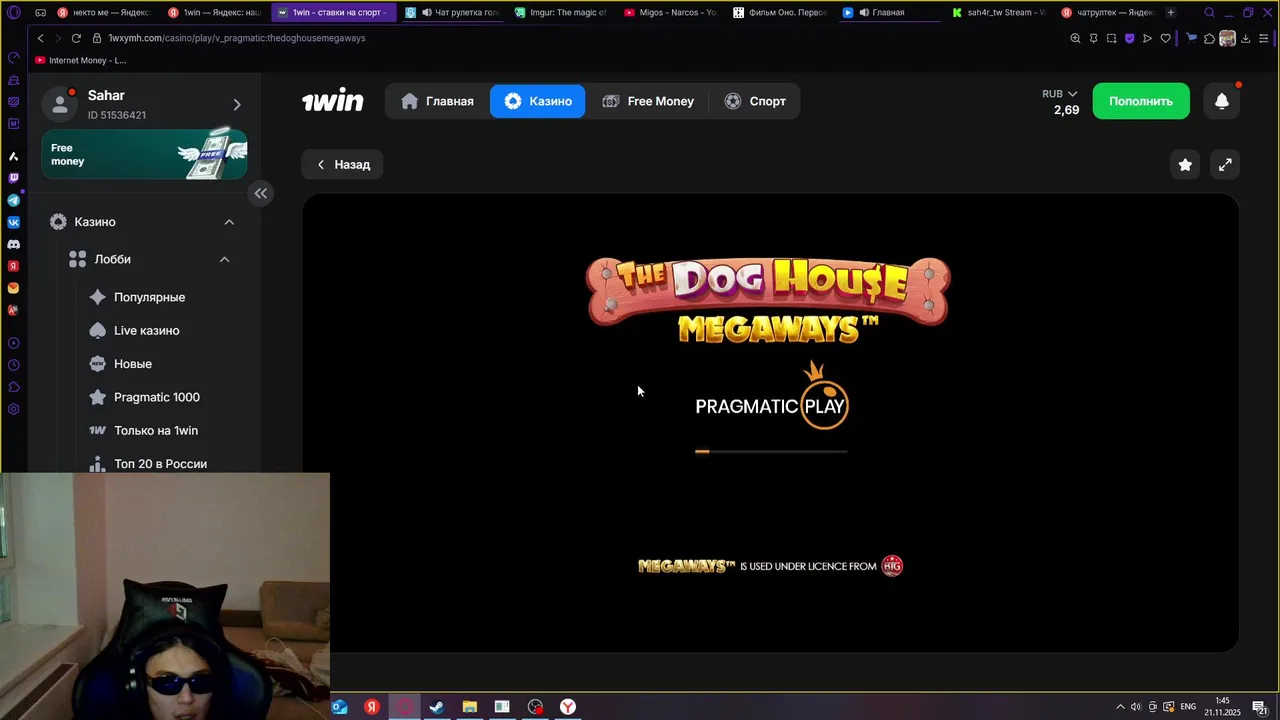The width and height of the screenshot is (1280, 720).
Task: Open Free Money navigation tab
Action: [648, 101]
